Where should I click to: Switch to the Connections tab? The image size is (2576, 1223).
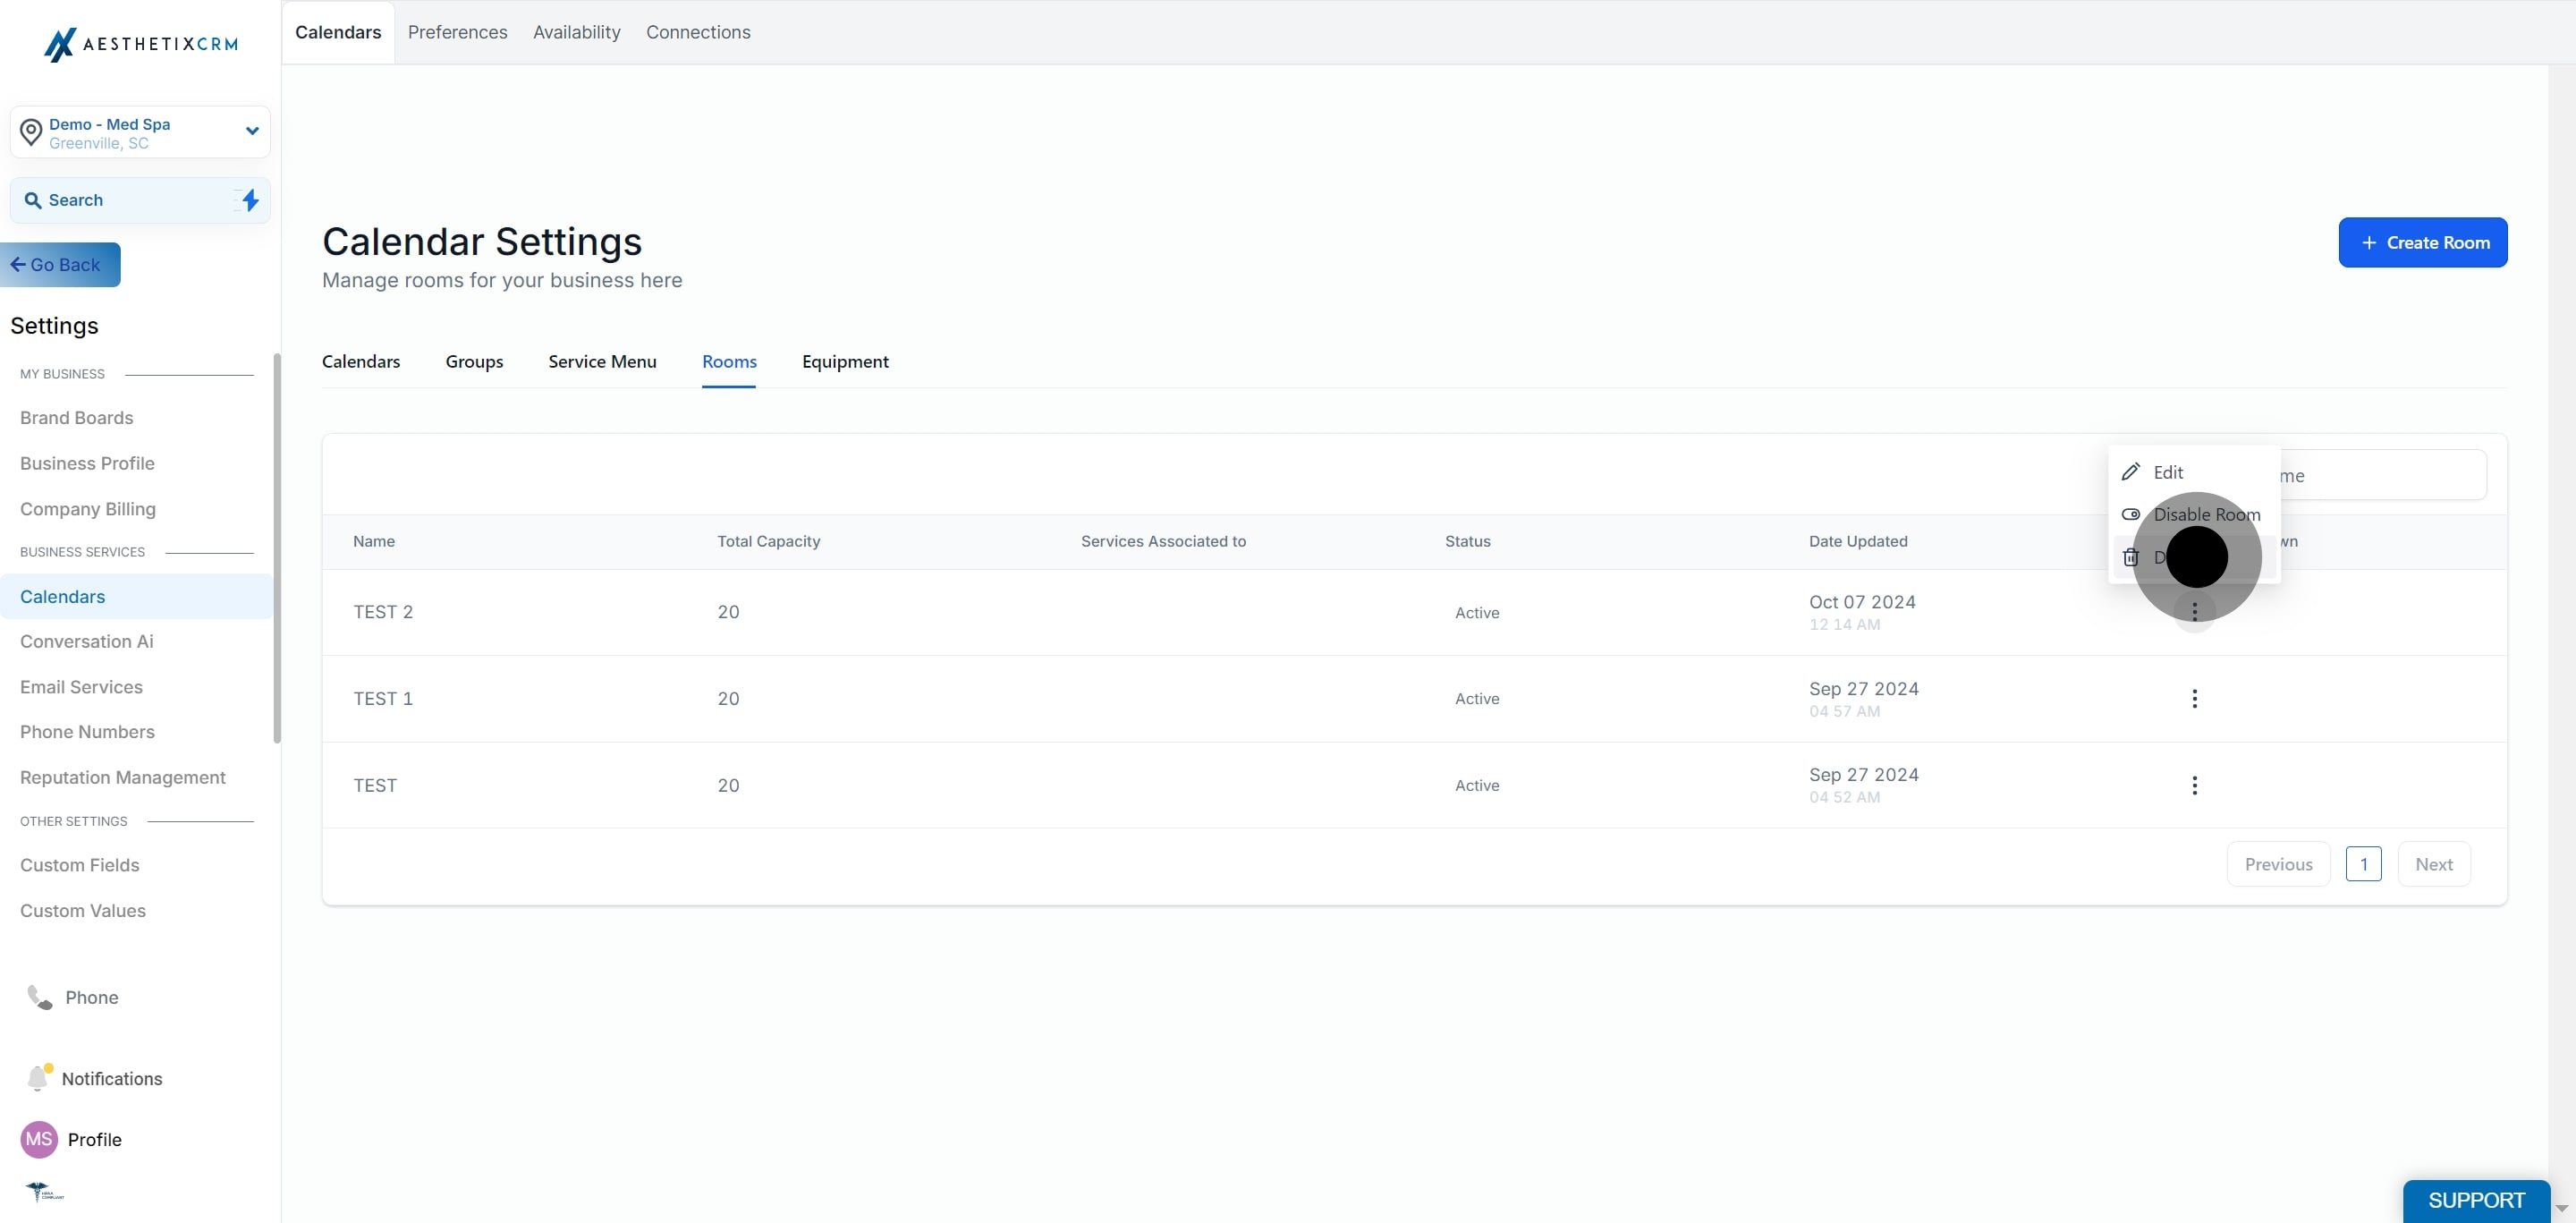698,32
